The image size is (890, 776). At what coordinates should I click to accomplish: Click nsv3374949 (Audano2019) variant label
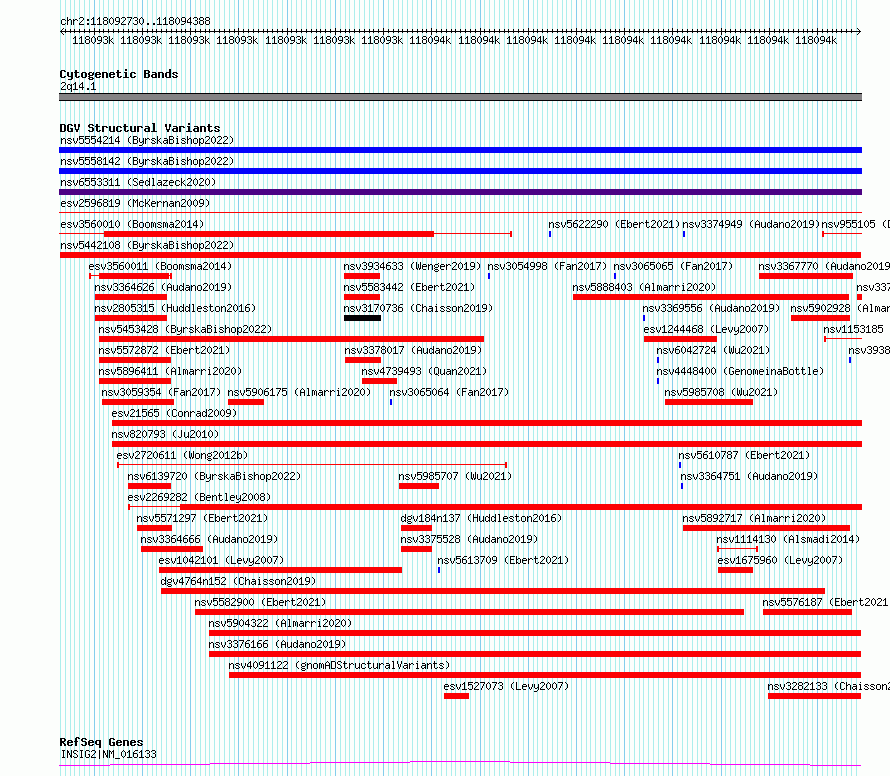751,224
